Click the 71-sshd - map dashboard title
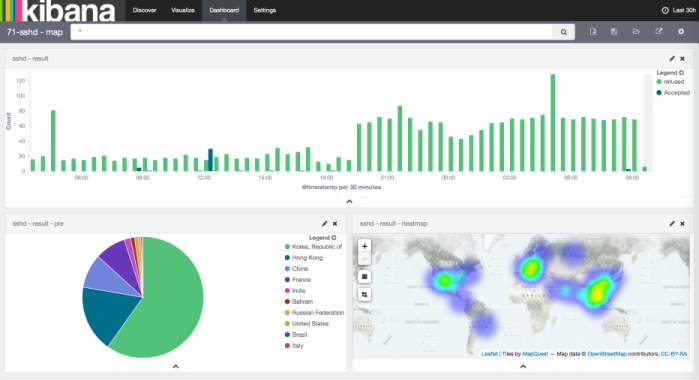The width and height of the screenshot is (699, 380). 35,32
